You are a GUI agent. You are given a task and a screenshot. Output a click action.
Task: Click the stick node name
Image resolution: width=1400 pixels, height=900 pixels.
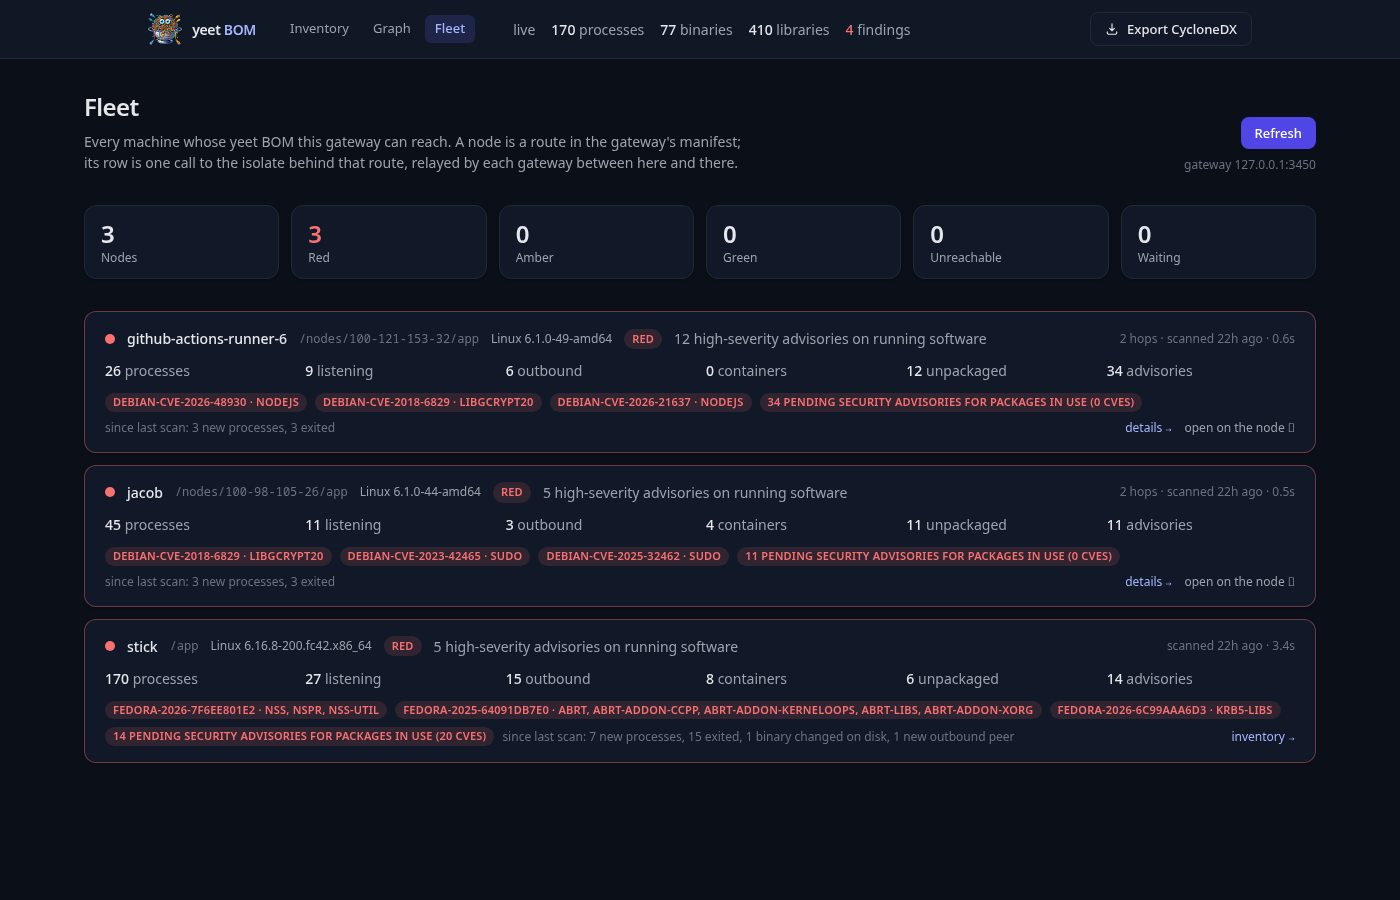142,646
